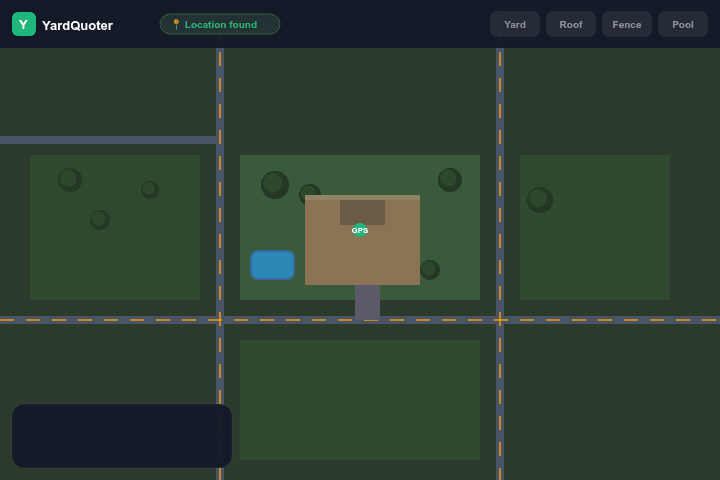The width and height of the screenshot is (720, 480).
Task: Click the Location found status pill
Action: point(220,24)
